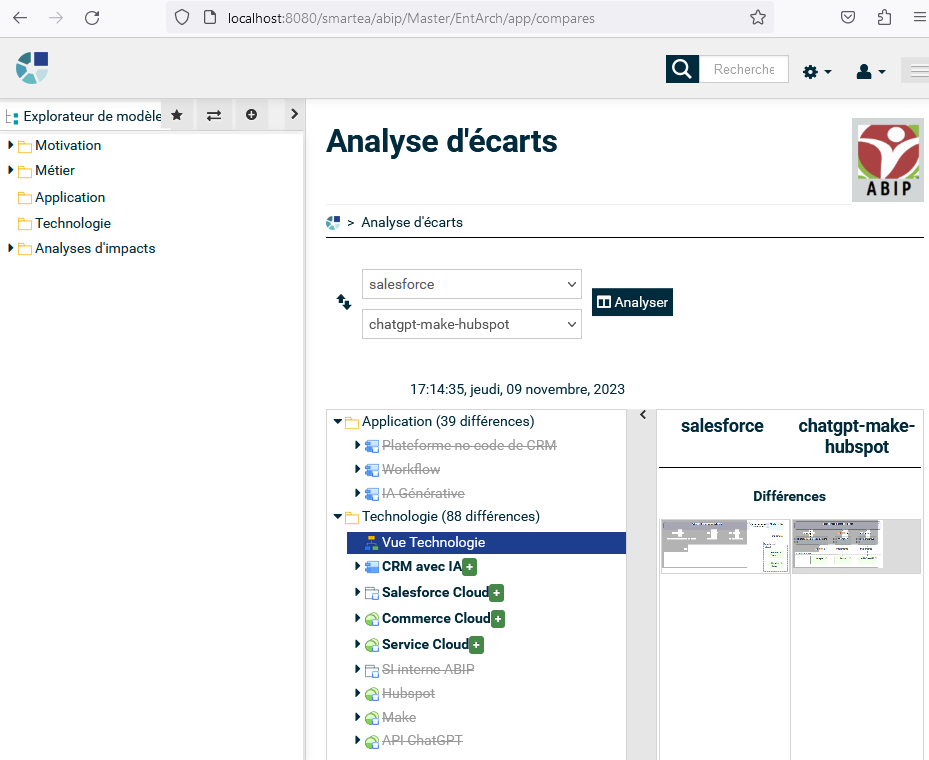Screen dimensions: 929x760
Task: Select the API ChatGPT tree item
Action: click(x=422, y=740)
